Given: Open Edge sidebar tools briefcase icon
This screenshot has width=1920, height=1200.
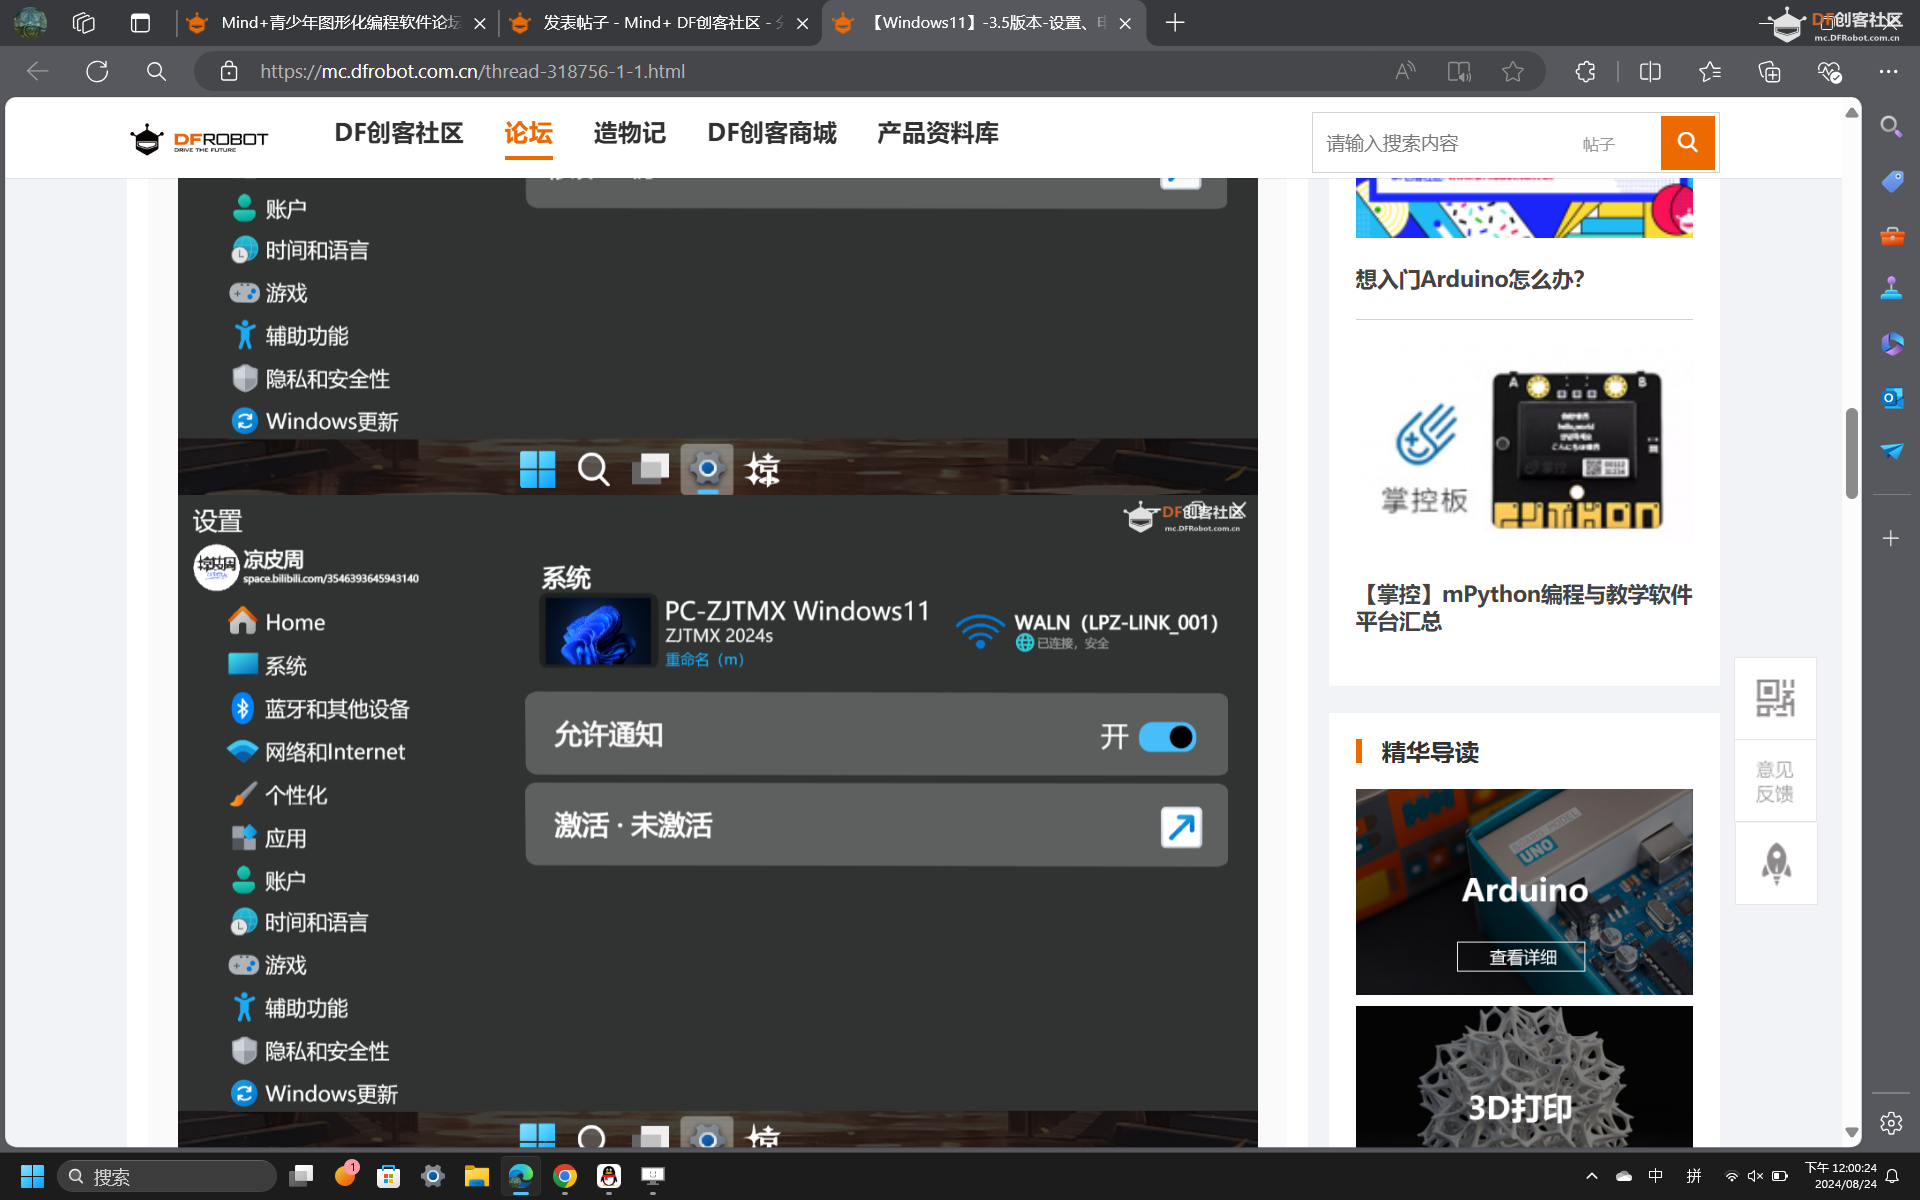Looking at the screenshot, I should pyautogui.click(x=1891, y=236).
